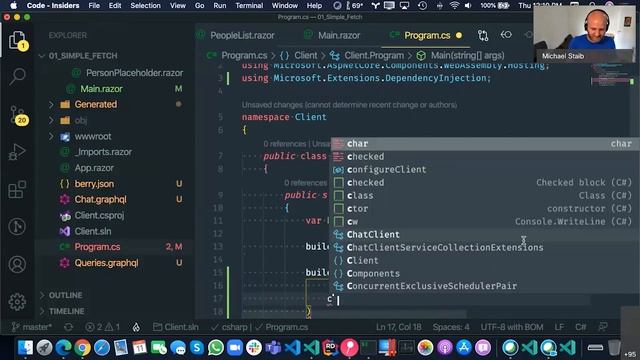Image resolution: width=640 pixels, height=360 pixels.
Task: Open the Run menu
Action: click(x=220, y=6)
